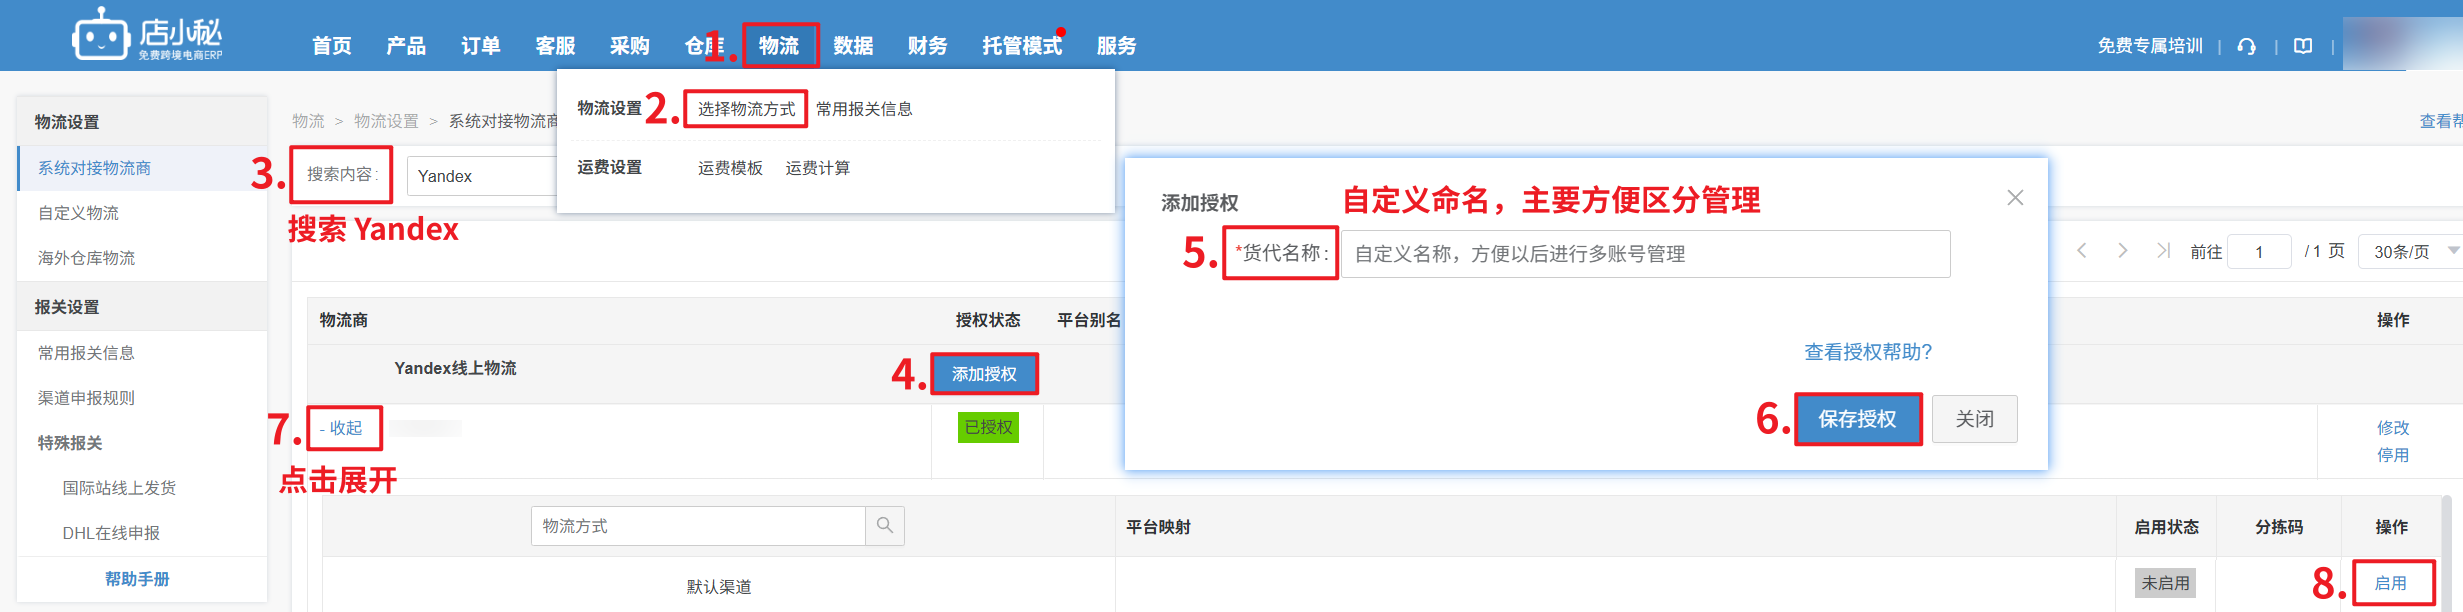This screenshot has height=612, width=2463.
Task: Click 免费专属培训 link
Action: (2150, 46)
